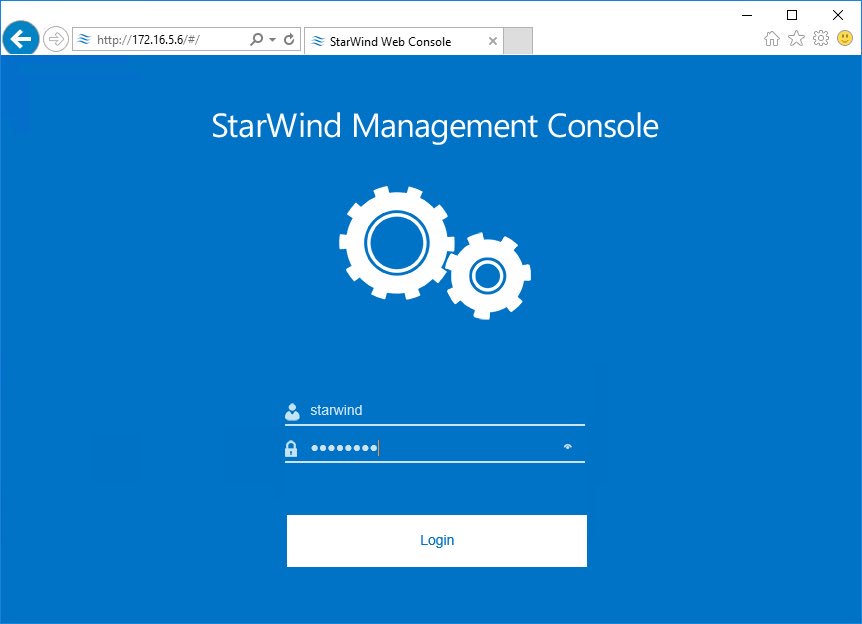Open favorites with the star icon
This screenshot has height=624, width=862.
coord(795,37)
